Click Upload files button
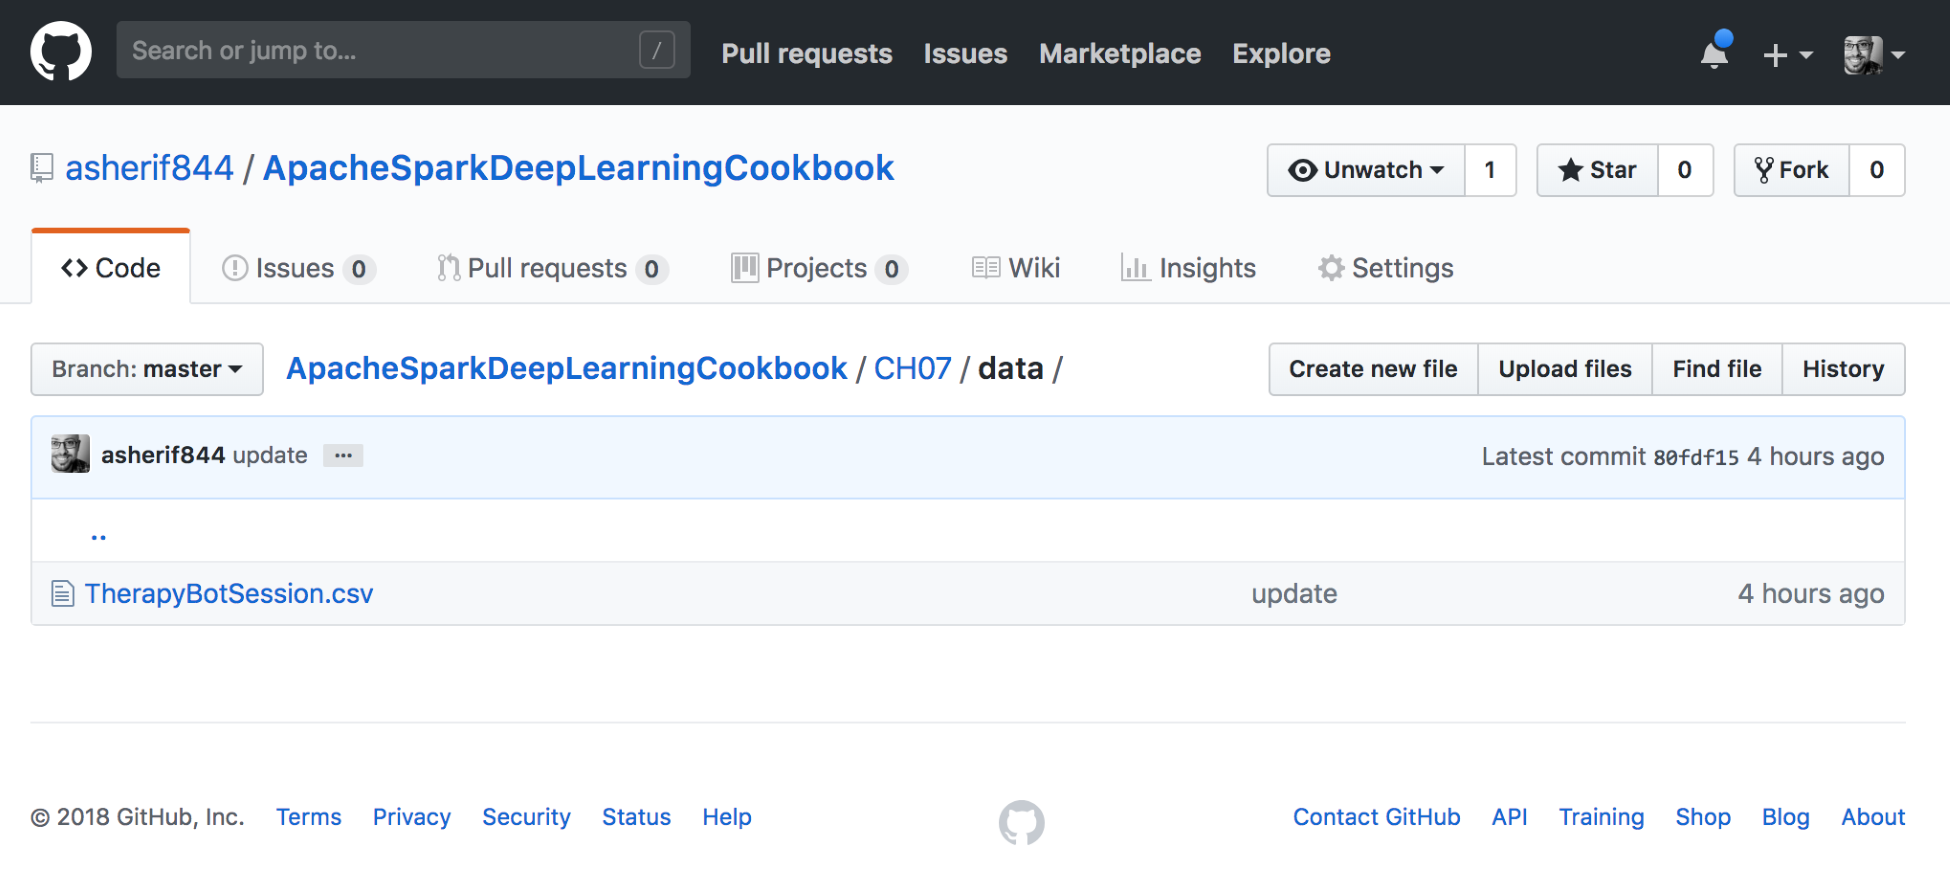The height and width of the screenshot is (873, 1950). point(1565,369)
